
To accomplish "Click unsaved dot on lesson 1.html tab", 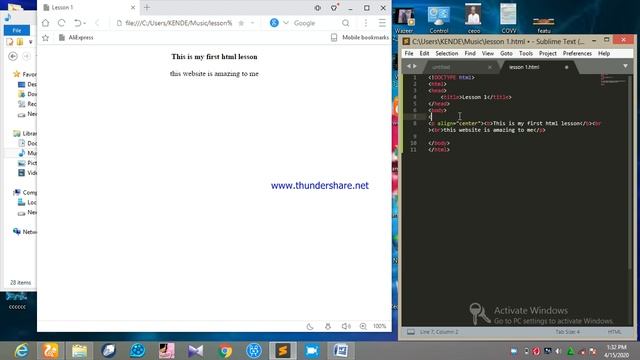I will pos(567,67).
